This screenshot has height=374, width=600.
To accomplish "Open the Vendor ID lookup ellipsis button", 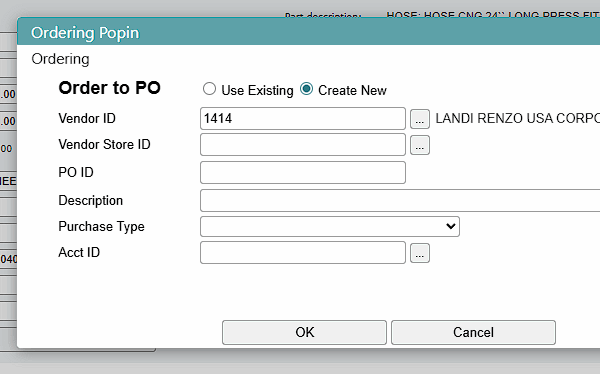I will pos(420,119).
